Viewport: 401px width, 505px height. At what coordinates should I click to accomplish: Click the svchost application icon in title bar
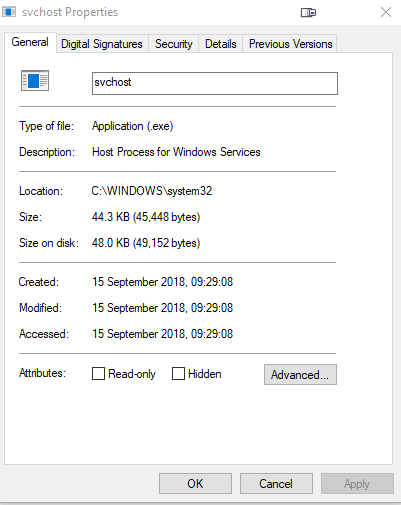(9, 12)
